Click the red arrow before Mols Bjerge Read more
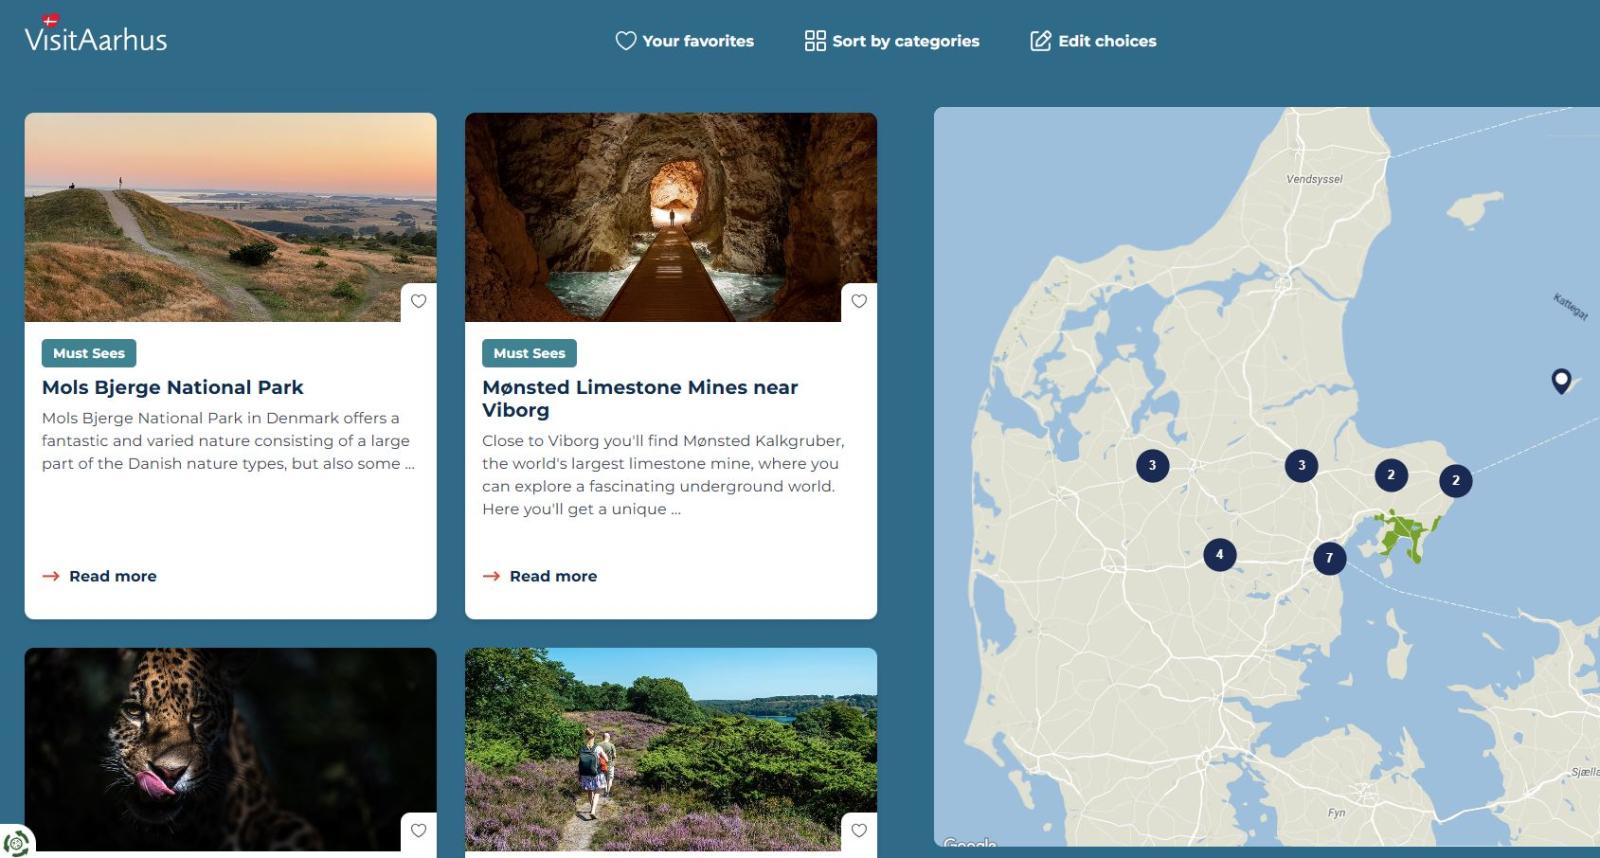The image size is (1600, 858). (x=51, y=576)
